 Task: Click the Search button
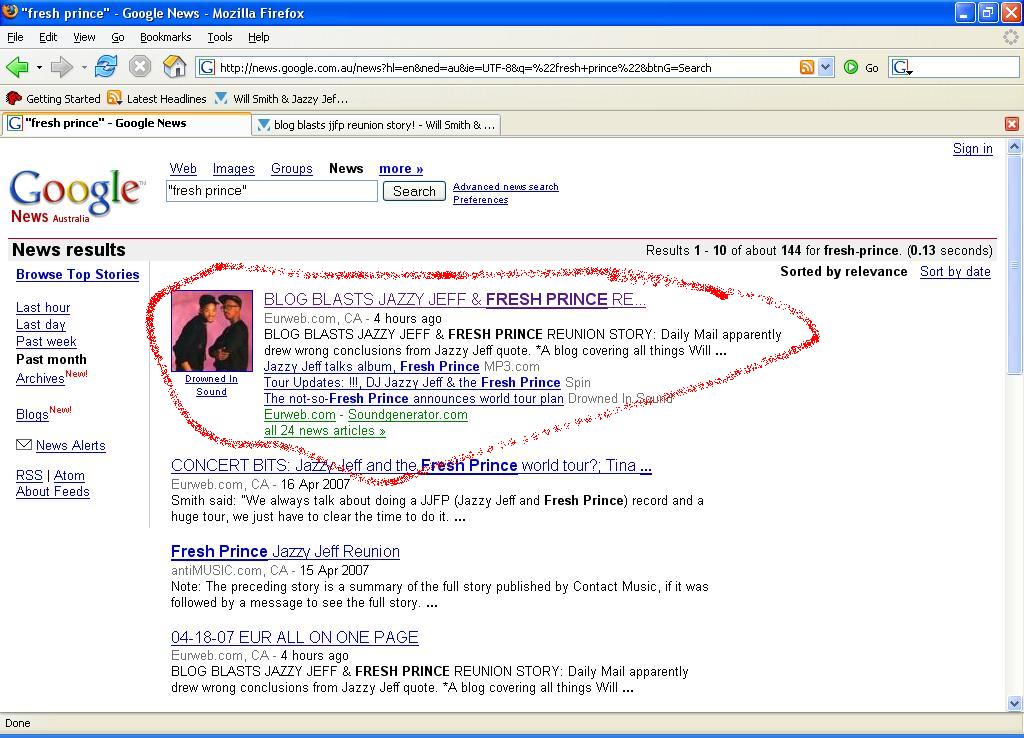[x=414, y=191]
